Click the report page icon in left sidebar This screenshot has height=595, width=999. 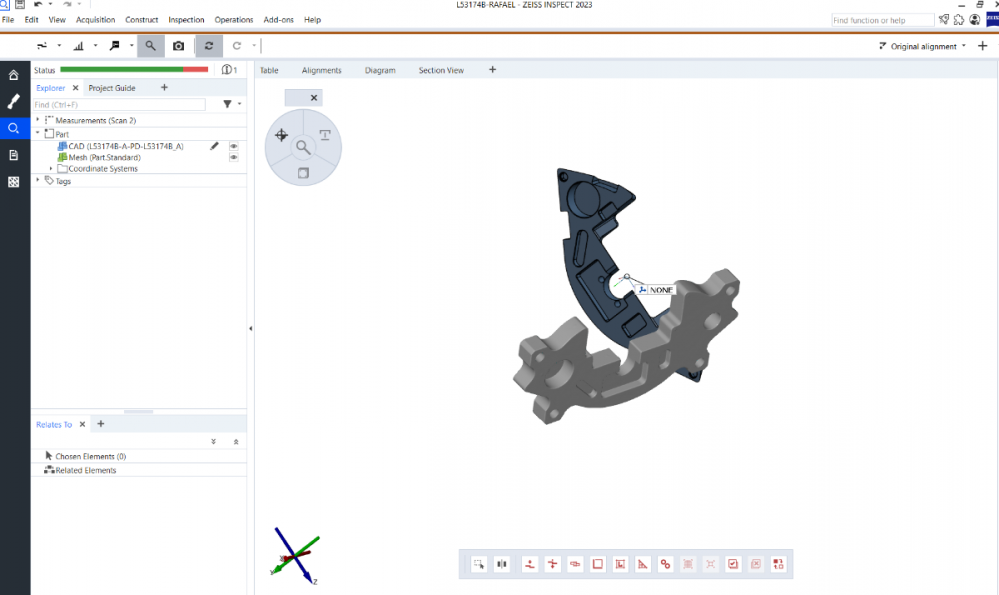(x=13, y=155)
